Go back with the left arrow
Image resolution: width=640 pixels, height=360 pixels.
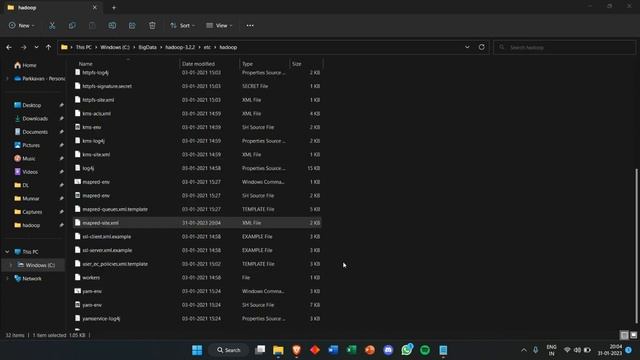tap(9, 47)
